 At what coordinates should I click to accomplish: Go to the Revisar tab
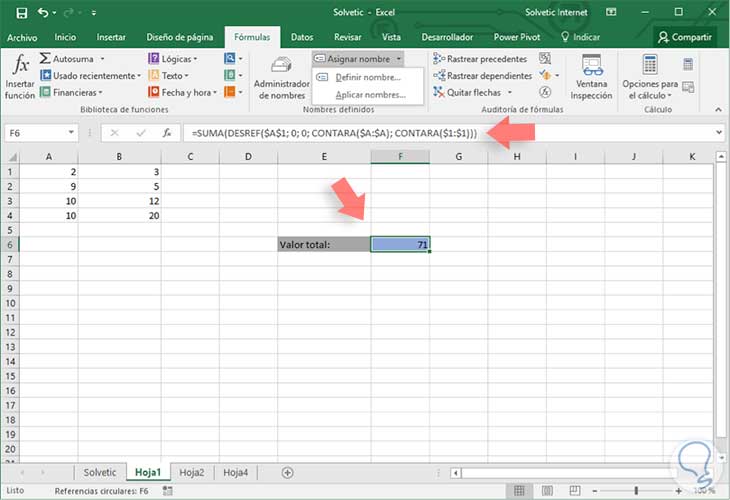tap(348, 37)
